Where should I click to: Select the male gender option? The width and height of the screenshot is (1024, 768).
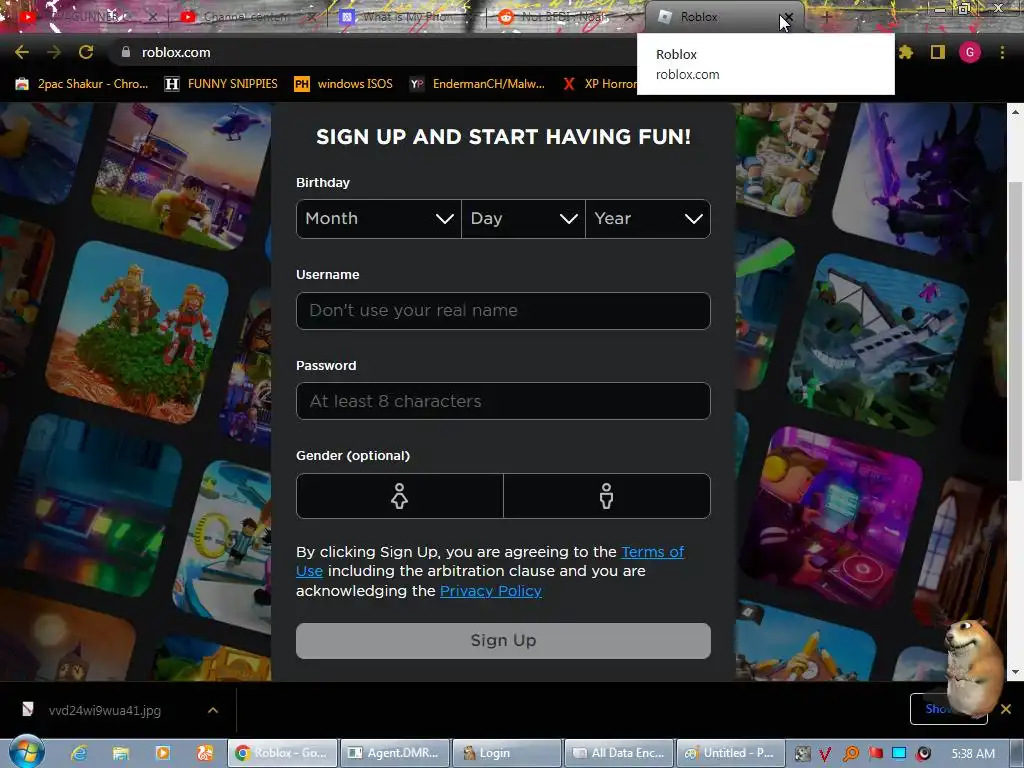[607, 496]
